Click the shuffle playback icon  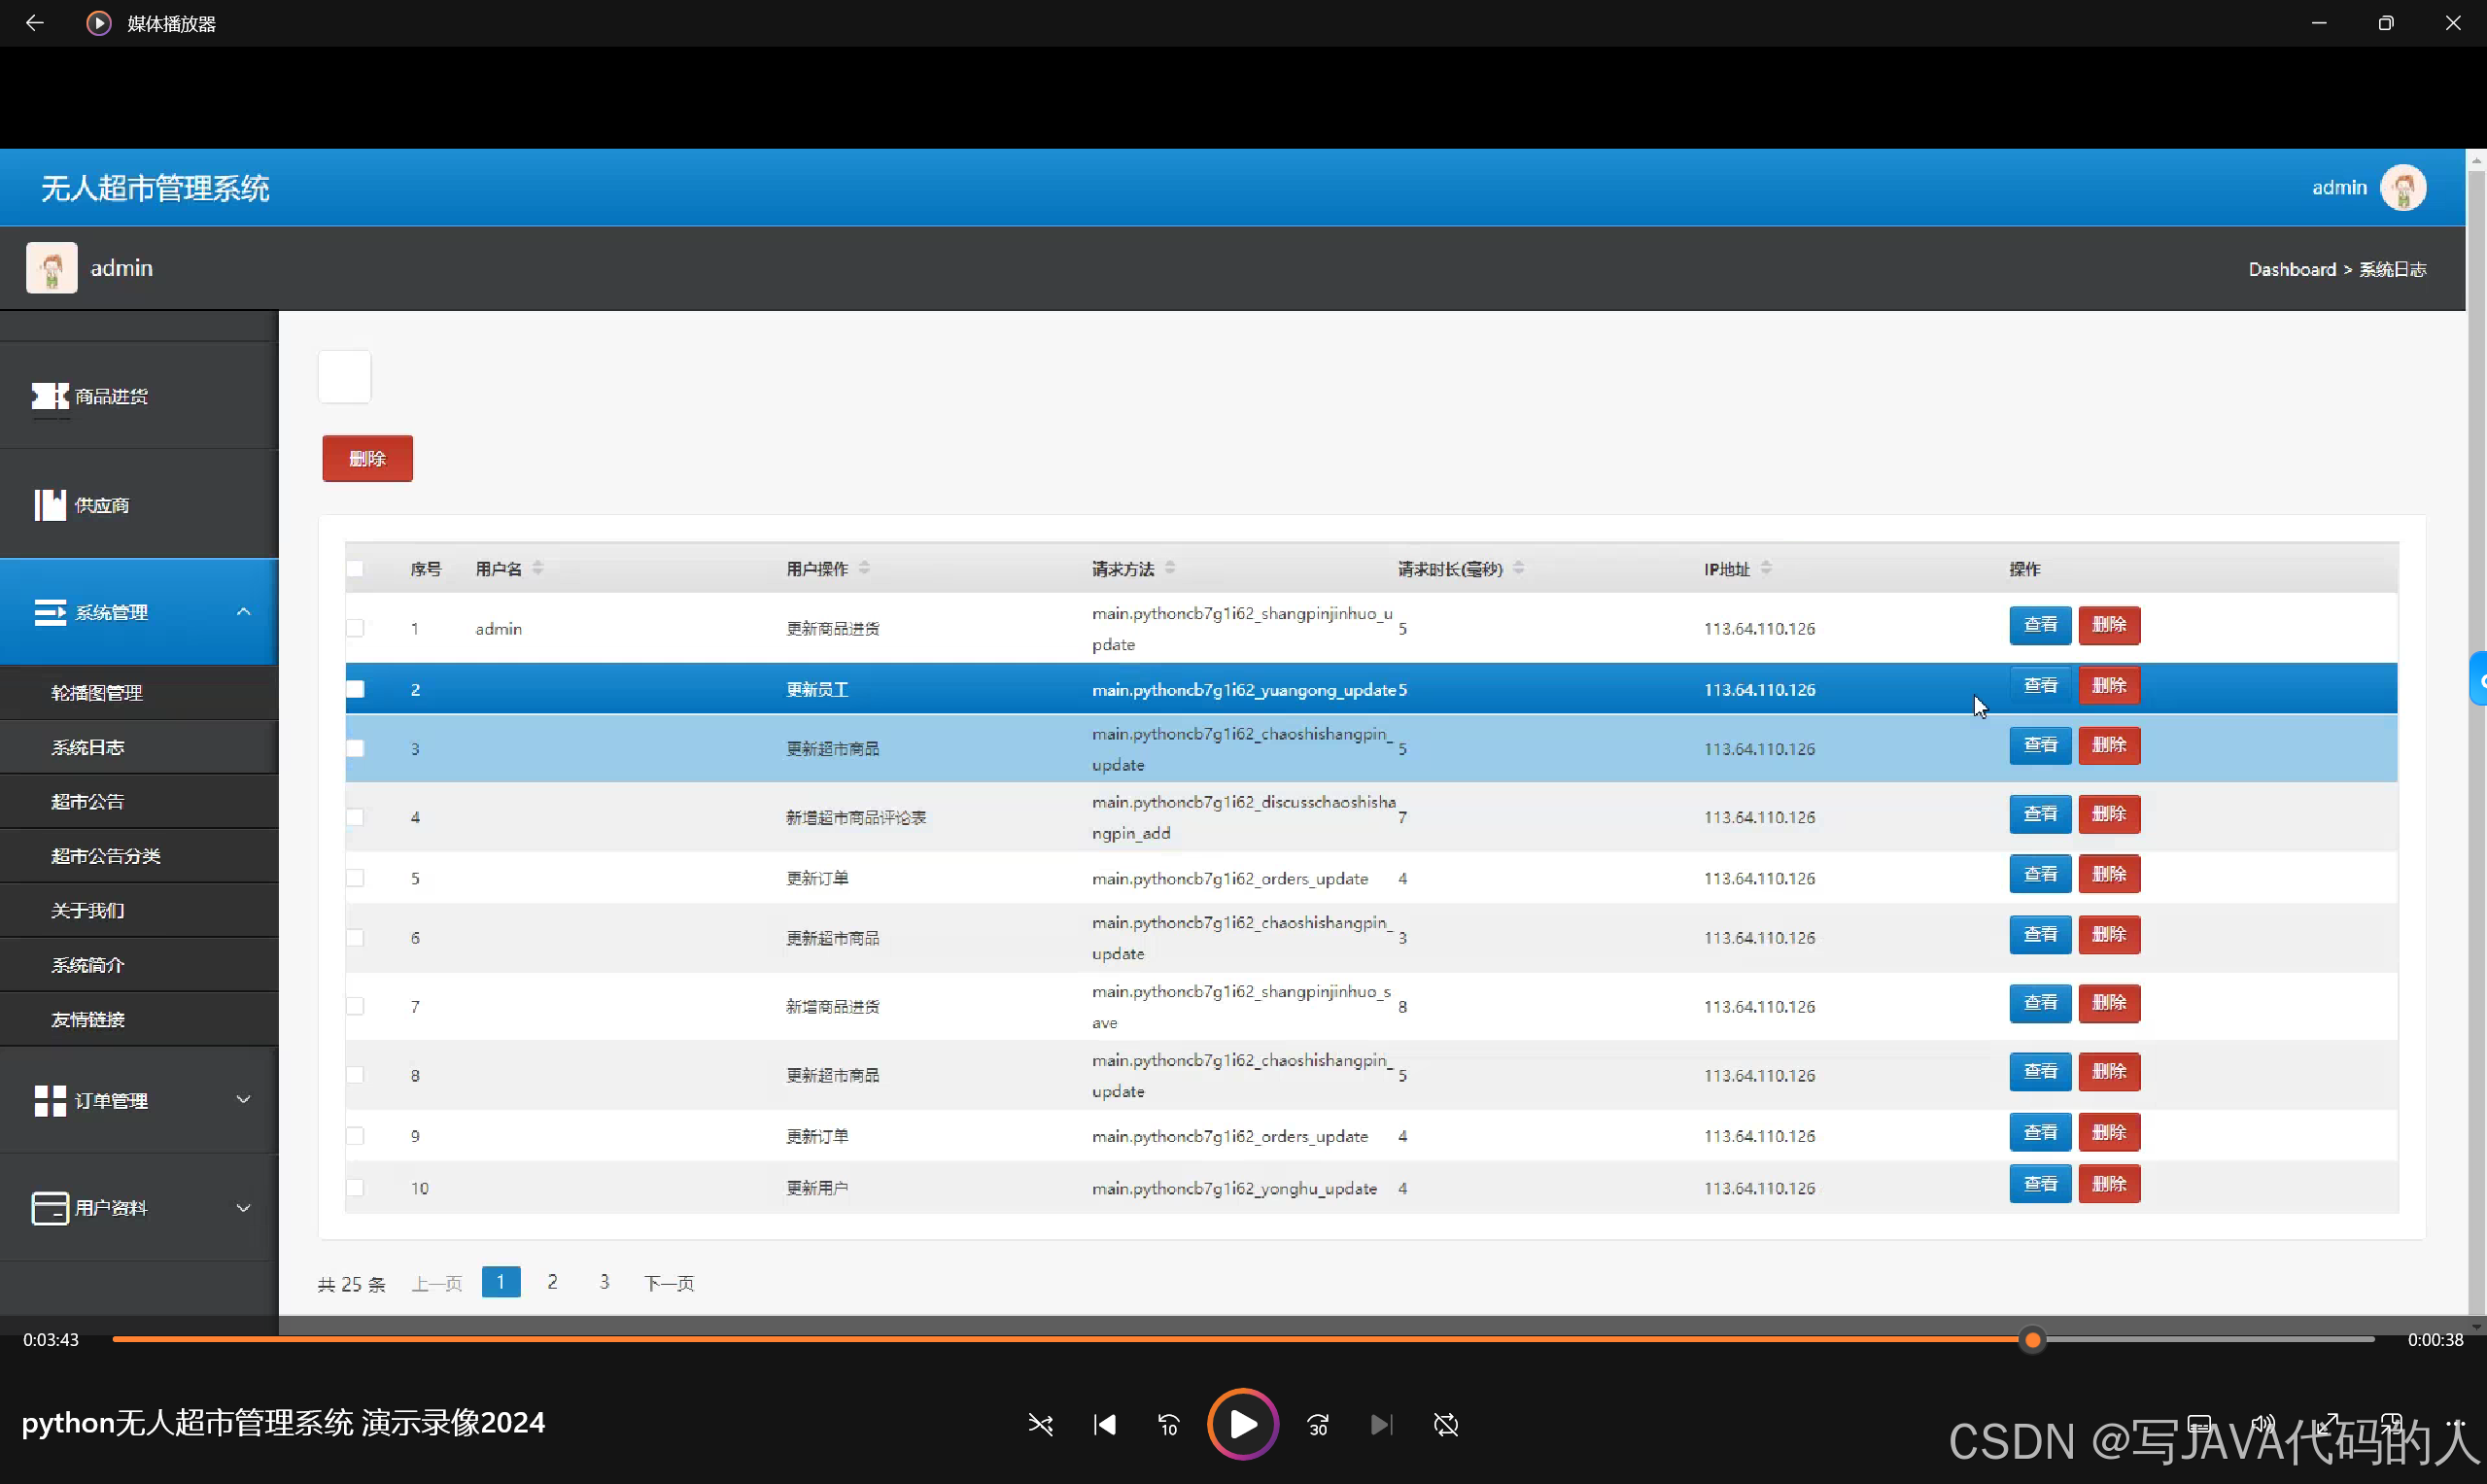[x=1040, y=1424]
